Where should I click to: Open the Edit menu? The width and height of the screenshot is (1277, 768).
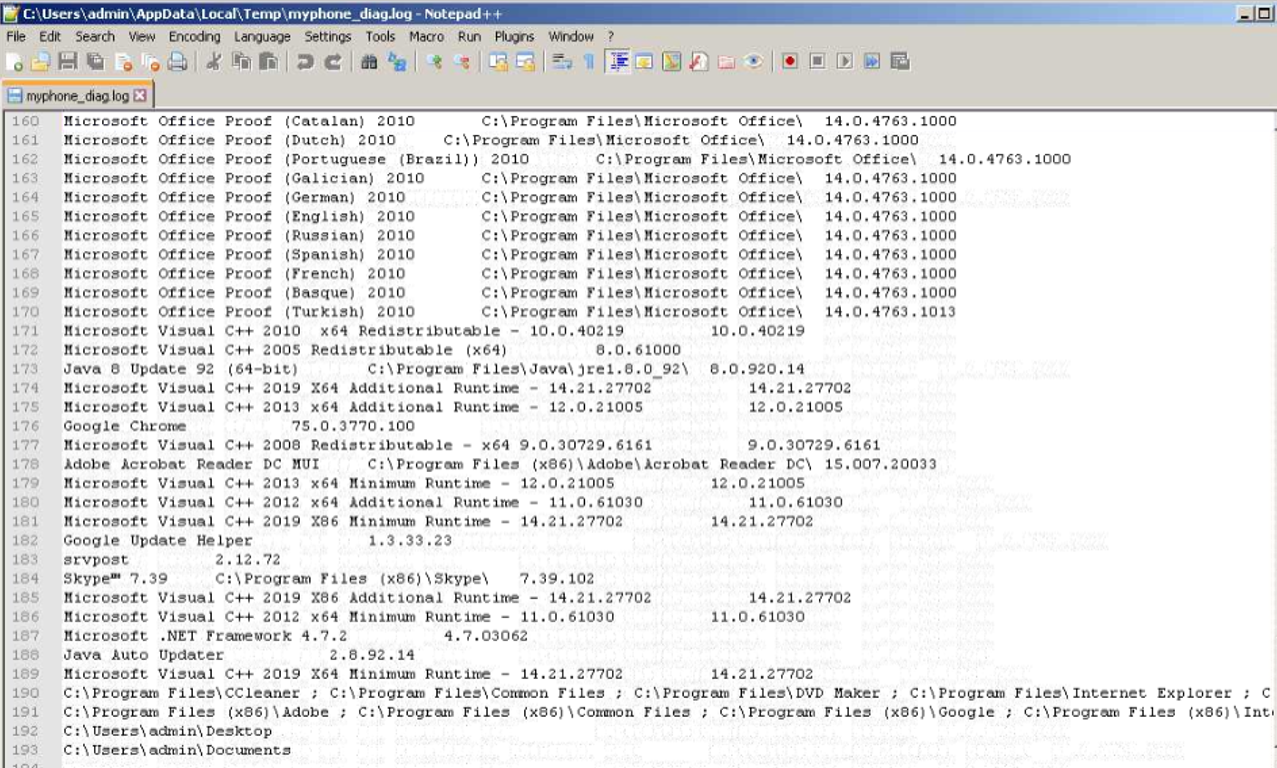50,36
